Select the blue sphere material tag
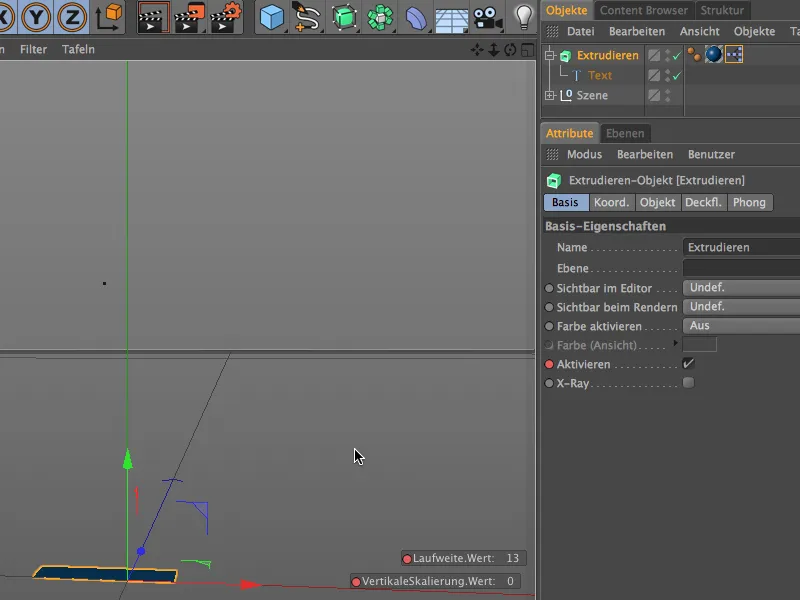 [x=714, y=54]
